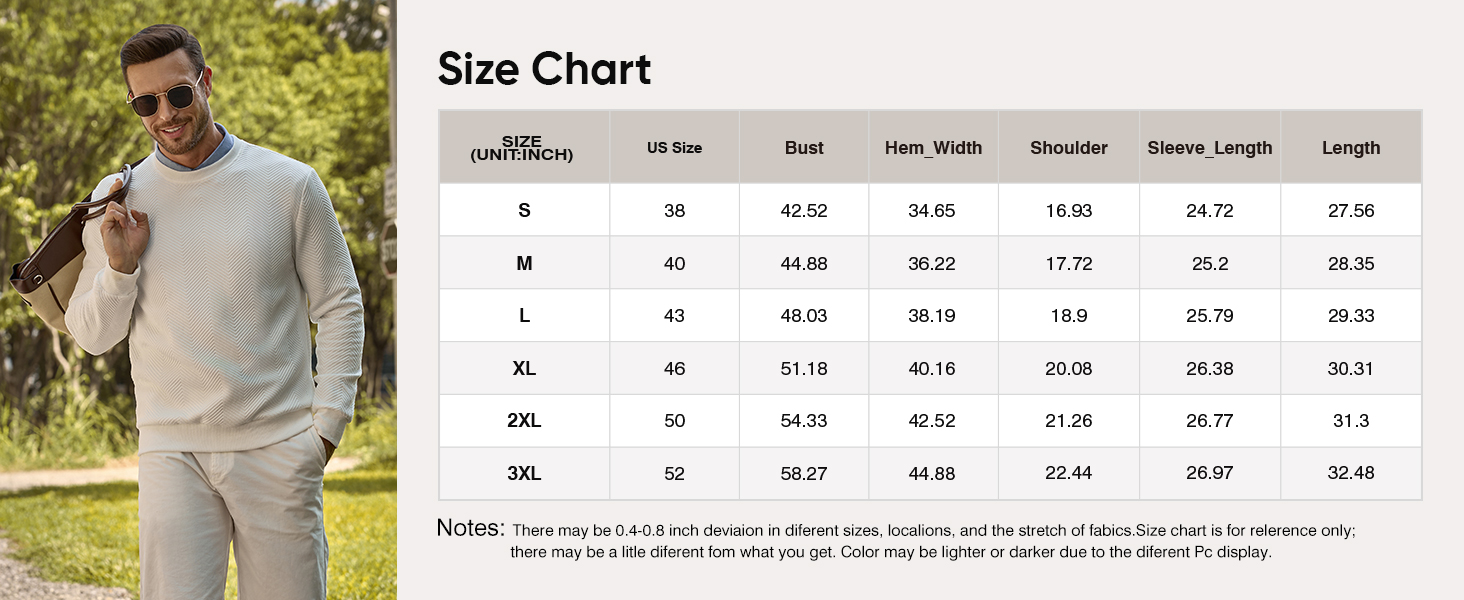
Task: Click the model photo thumbnail
Action: click(x=198, y=300)
